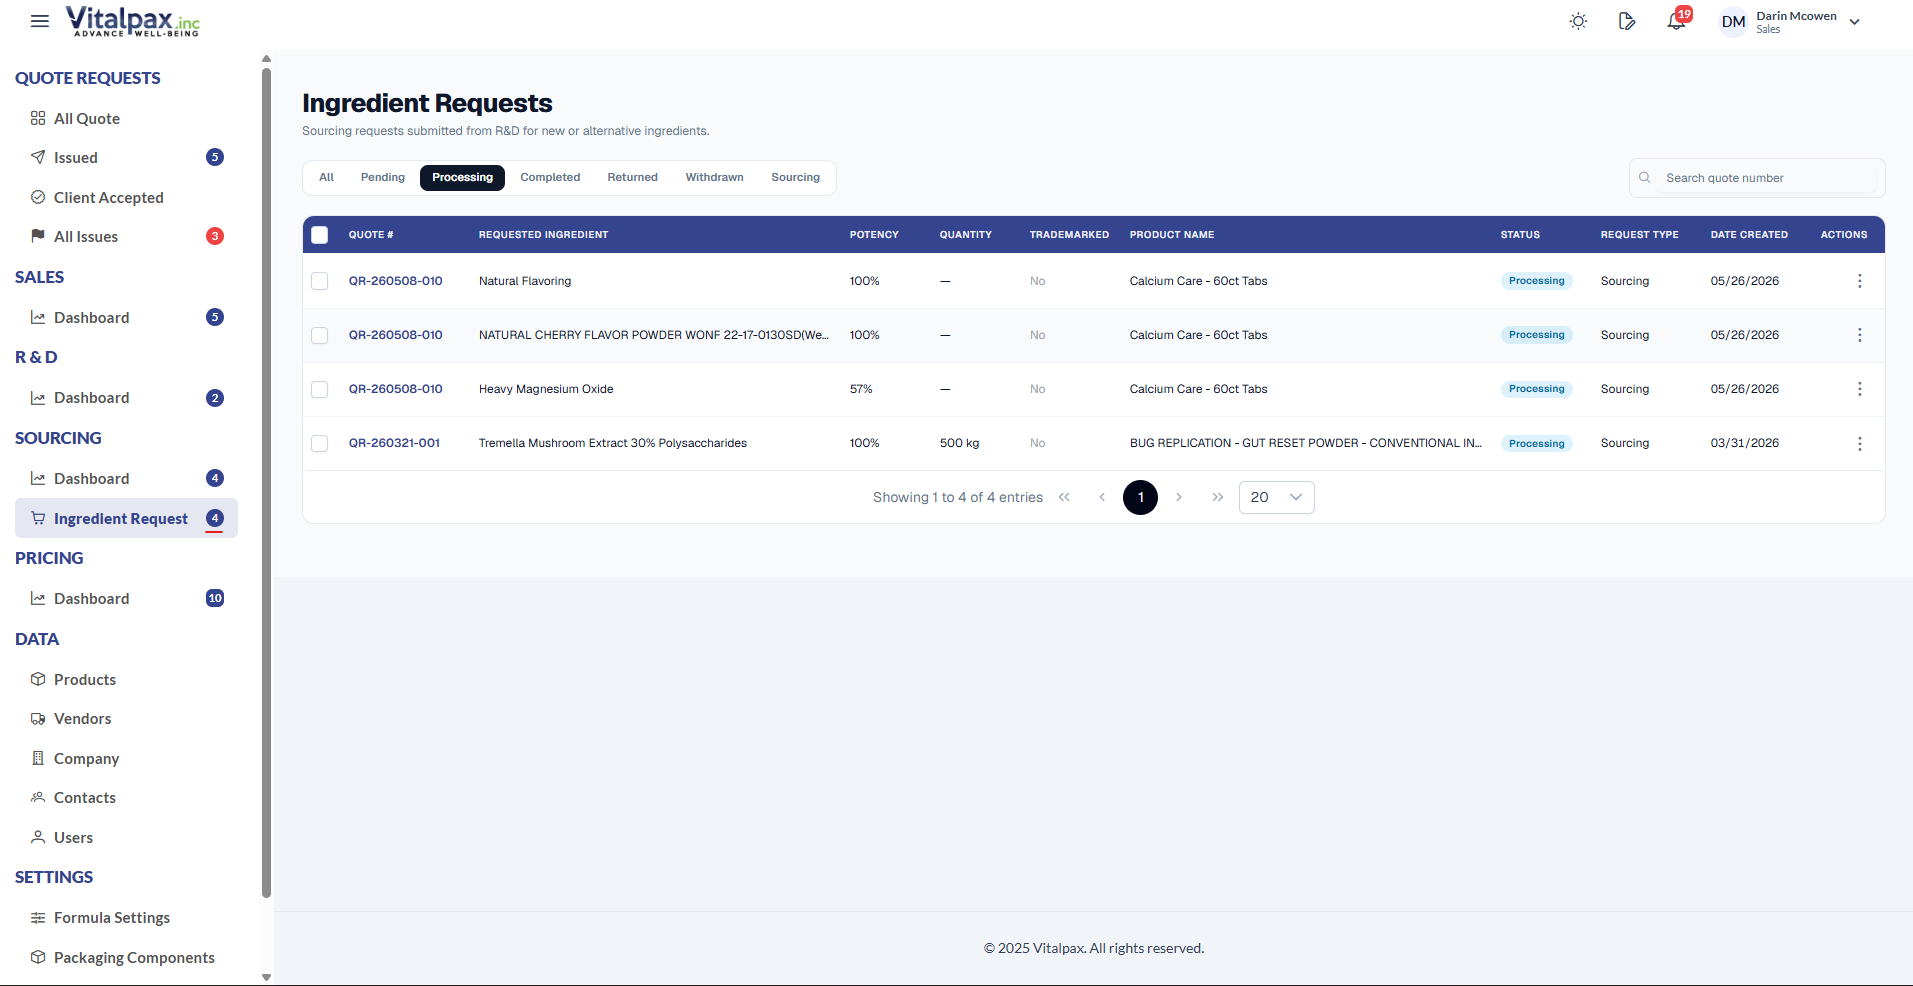Image resolution: width=1913 pixels, height=986 pixels.
Task: Click the badge 10 beside Pricing Dashboard
Action: [215, 598]
